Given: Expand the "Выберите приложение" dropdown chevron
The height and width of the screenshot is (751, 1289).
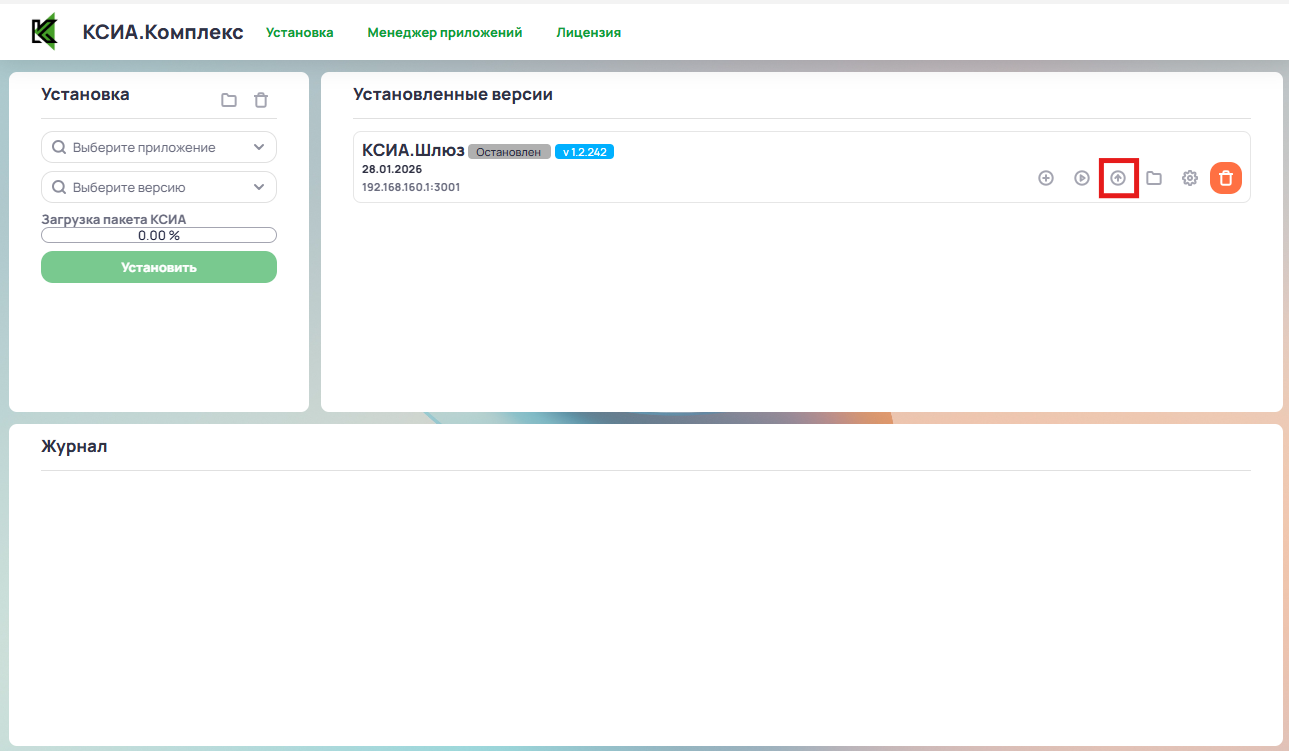Looking at the screenshot, I should click(259, 147).
